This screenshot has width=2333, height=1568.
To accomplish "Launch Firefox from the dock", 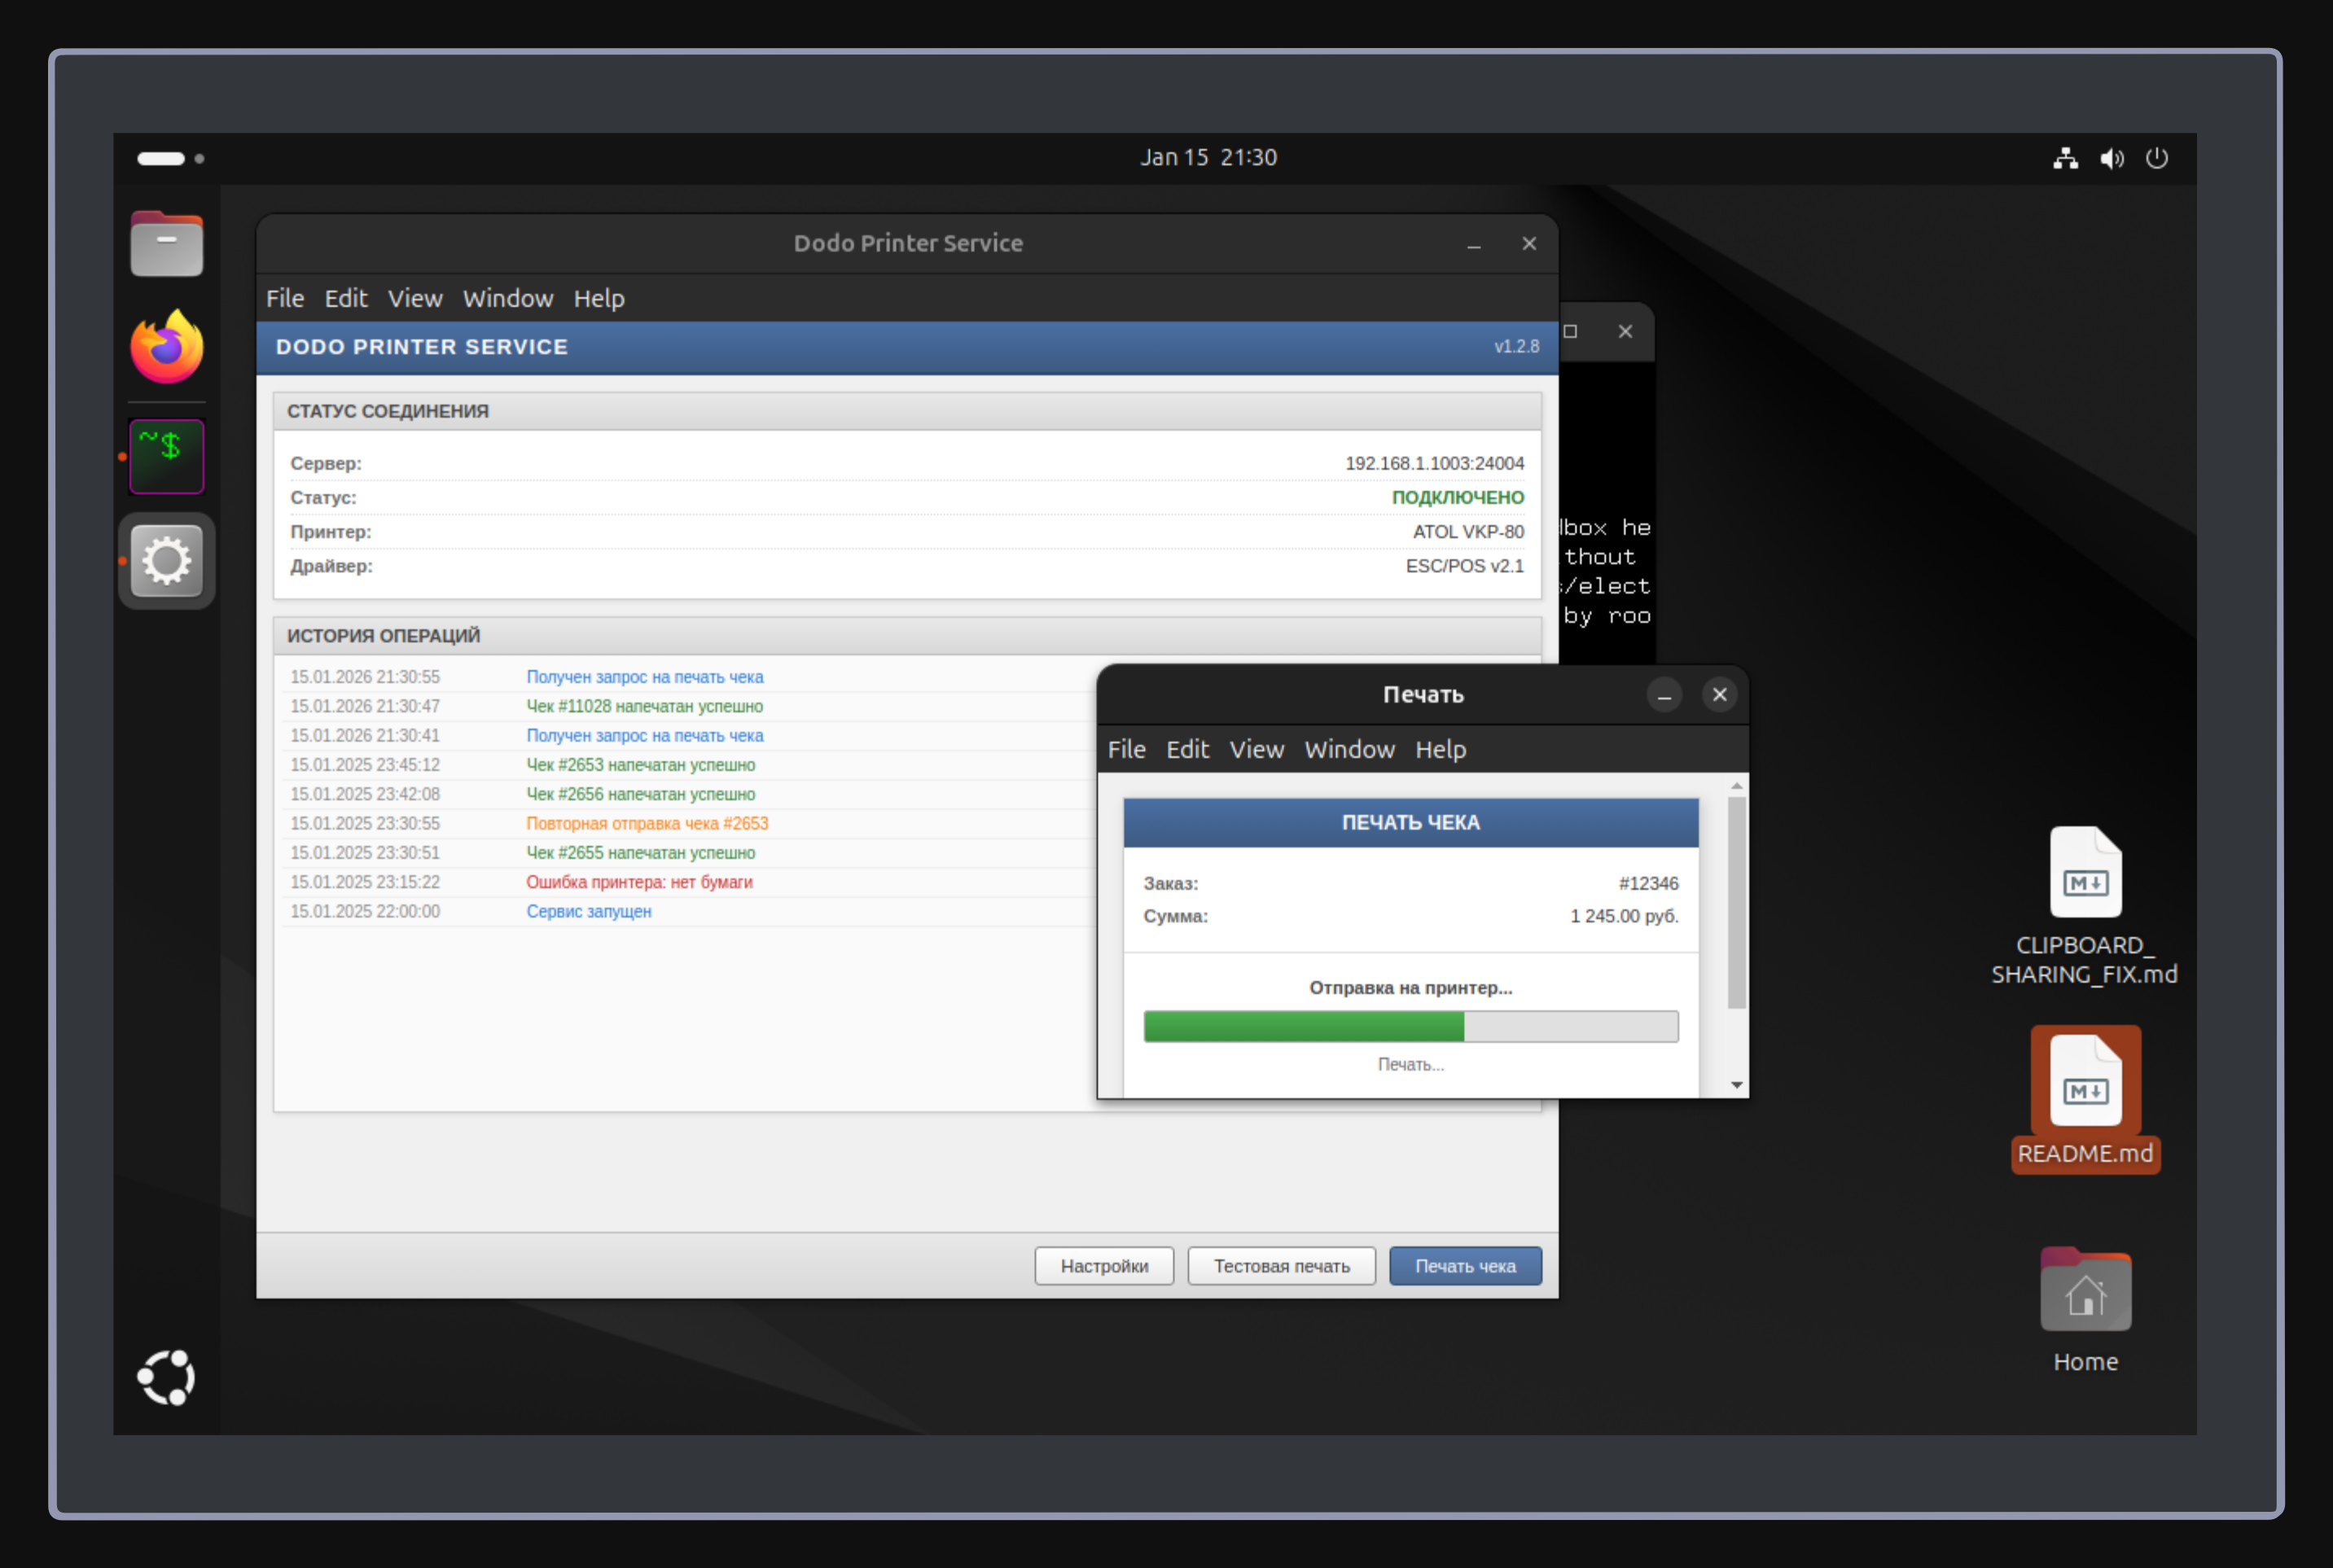I will click(166, 346).
